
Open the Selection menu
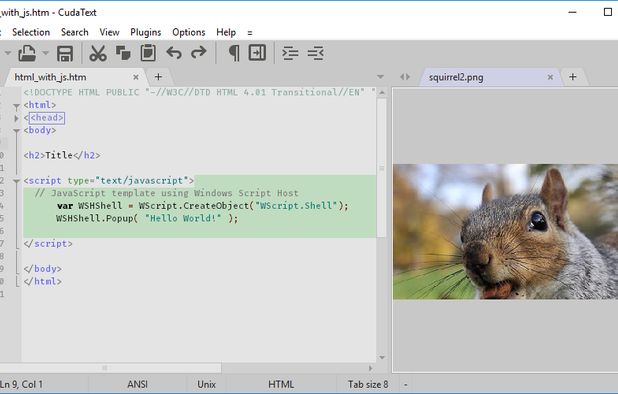coord(31,32)
